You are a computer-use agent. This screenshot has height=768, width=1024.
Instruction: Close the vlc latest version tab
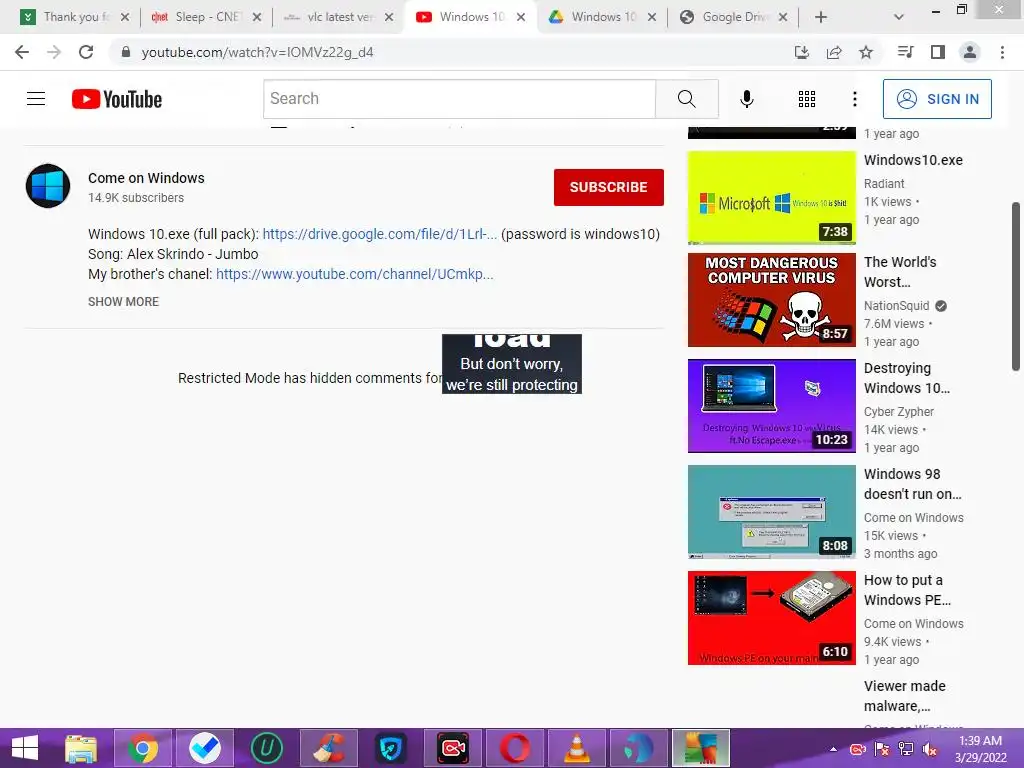pyautogui.click(x=389, y=17)
